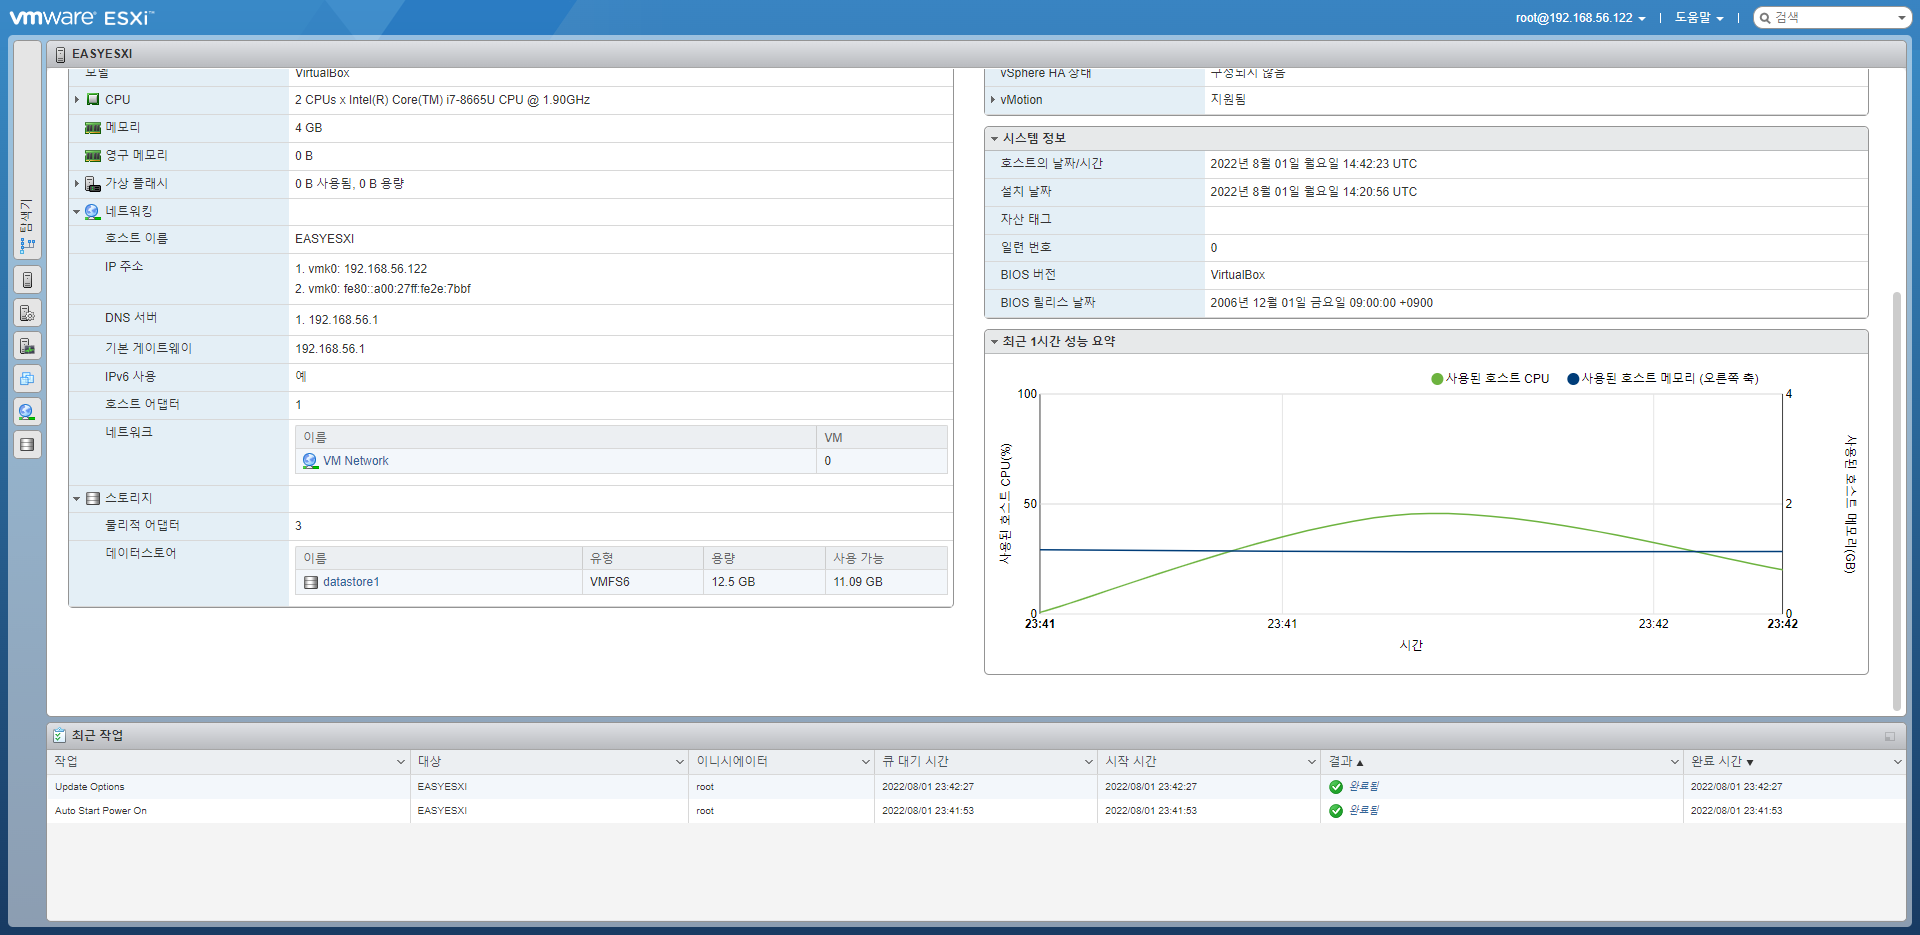Click the green check on Update Options
This screenshot has width=1920, height=935.
(x=1336, y=787)
